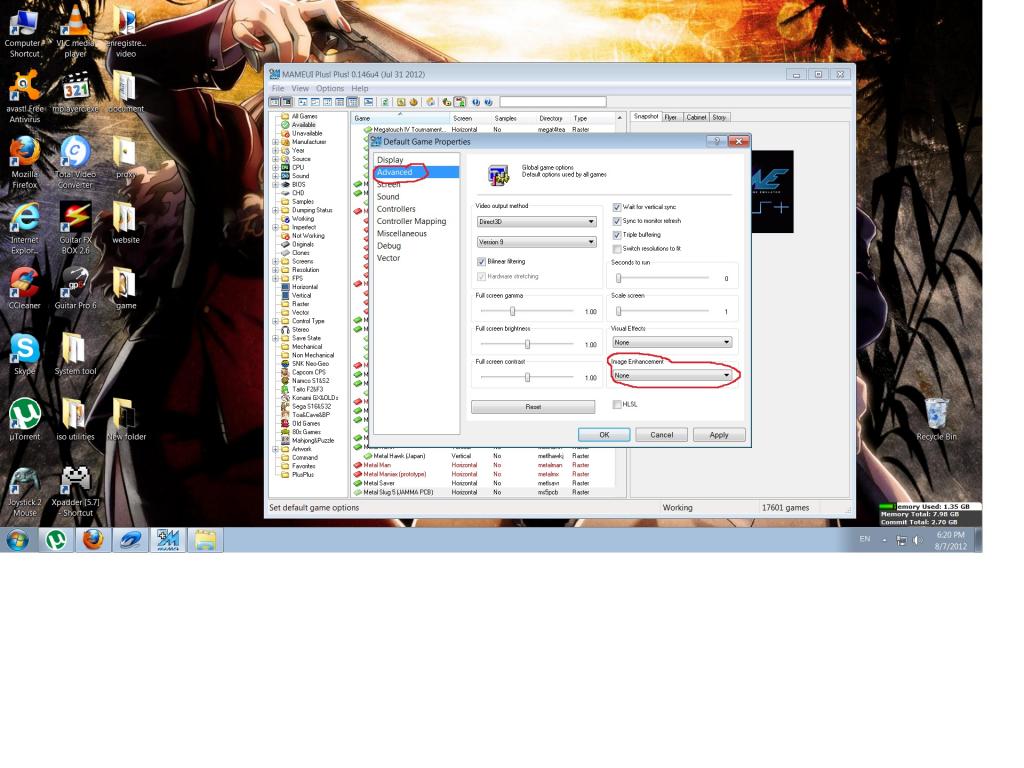Open the Guitar Pro 6 desktop icon
The height and width of the screenshot is (768, 1024).
pos(75,288)
